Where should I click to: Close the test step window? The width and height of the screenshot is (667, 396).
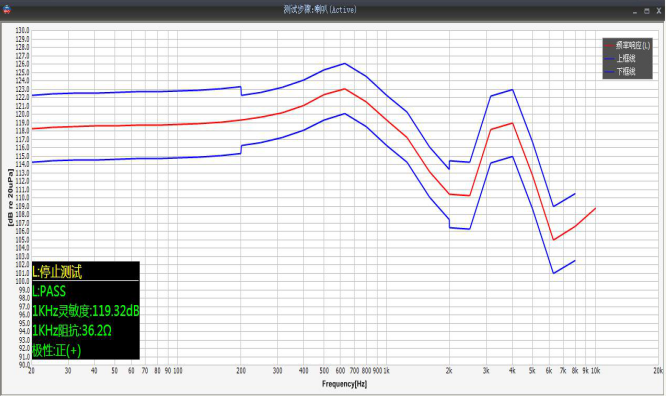click(x=658, y=11)
